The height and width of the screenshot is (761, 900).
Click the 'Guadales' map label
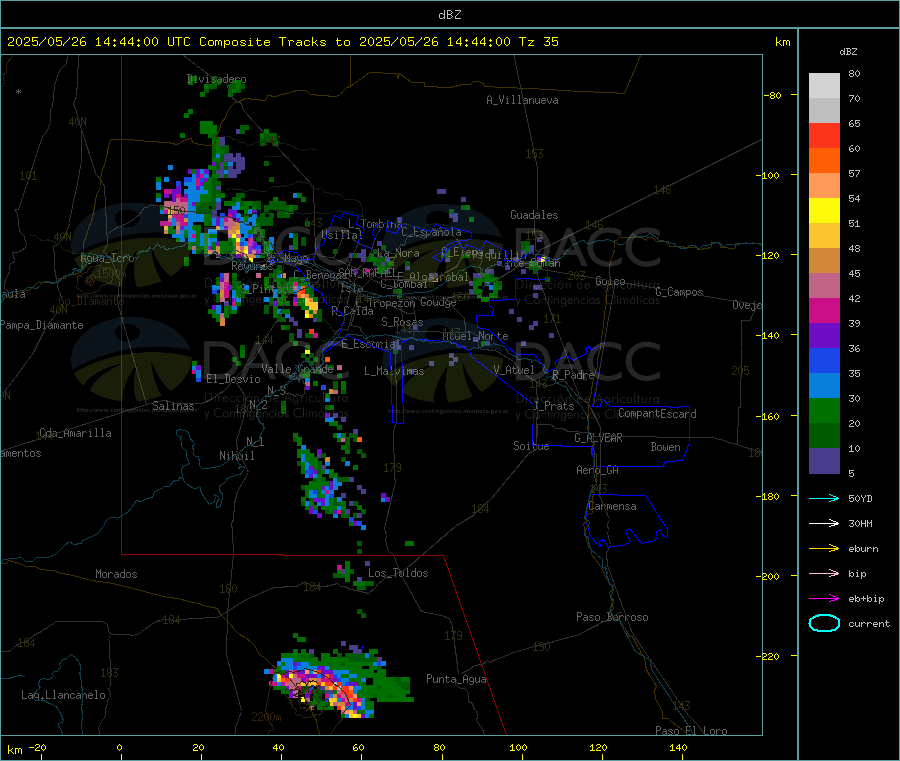tap(534, 215)
